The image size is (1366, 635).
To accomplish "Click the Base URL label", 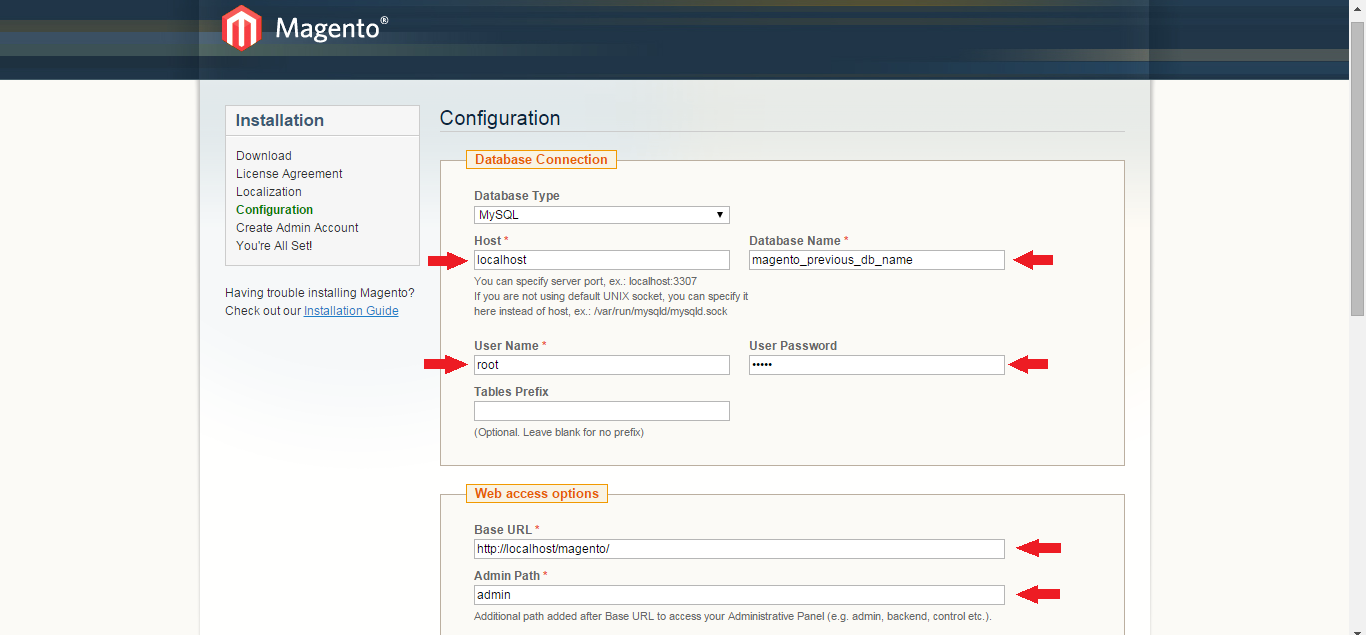I will (x=503, y=530).
